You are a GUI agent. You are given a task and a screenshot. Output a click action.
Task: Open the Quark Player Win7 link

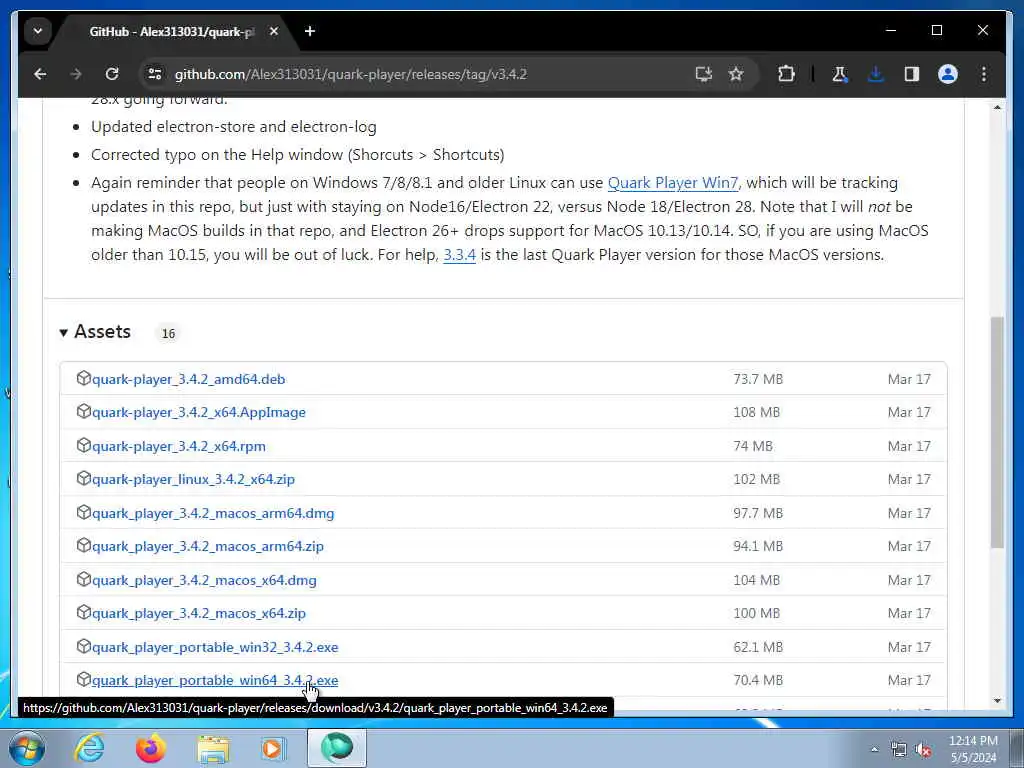tap(673, 183)
